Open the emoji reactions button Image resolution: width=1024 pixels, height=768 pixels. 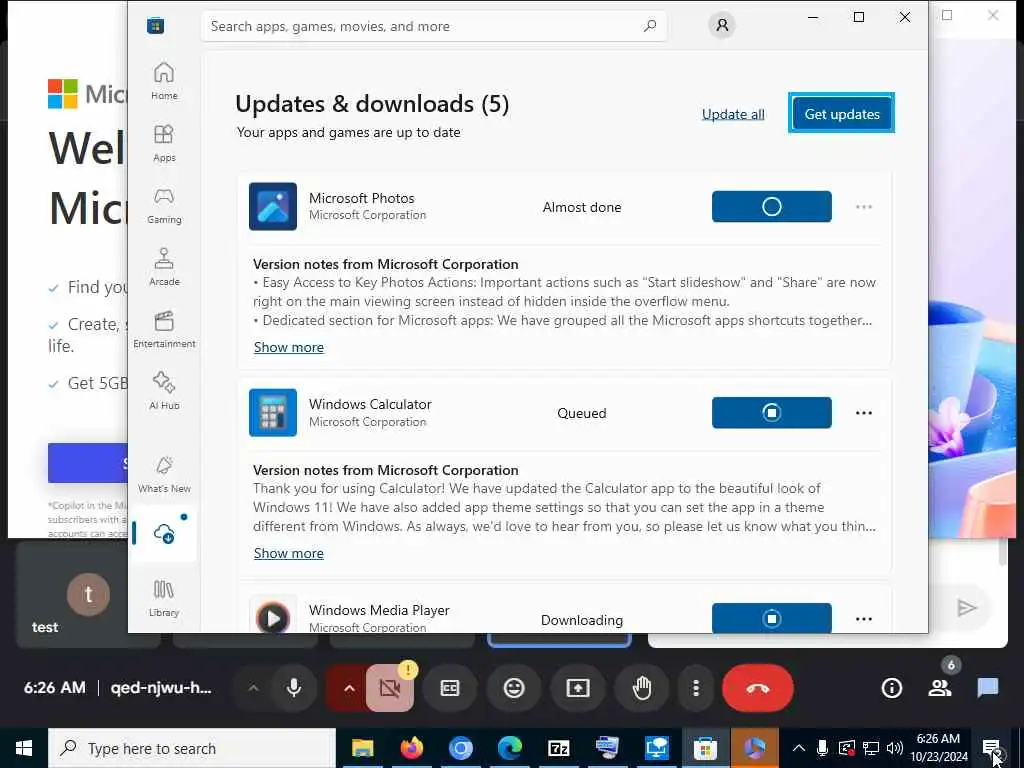point(514,688)
